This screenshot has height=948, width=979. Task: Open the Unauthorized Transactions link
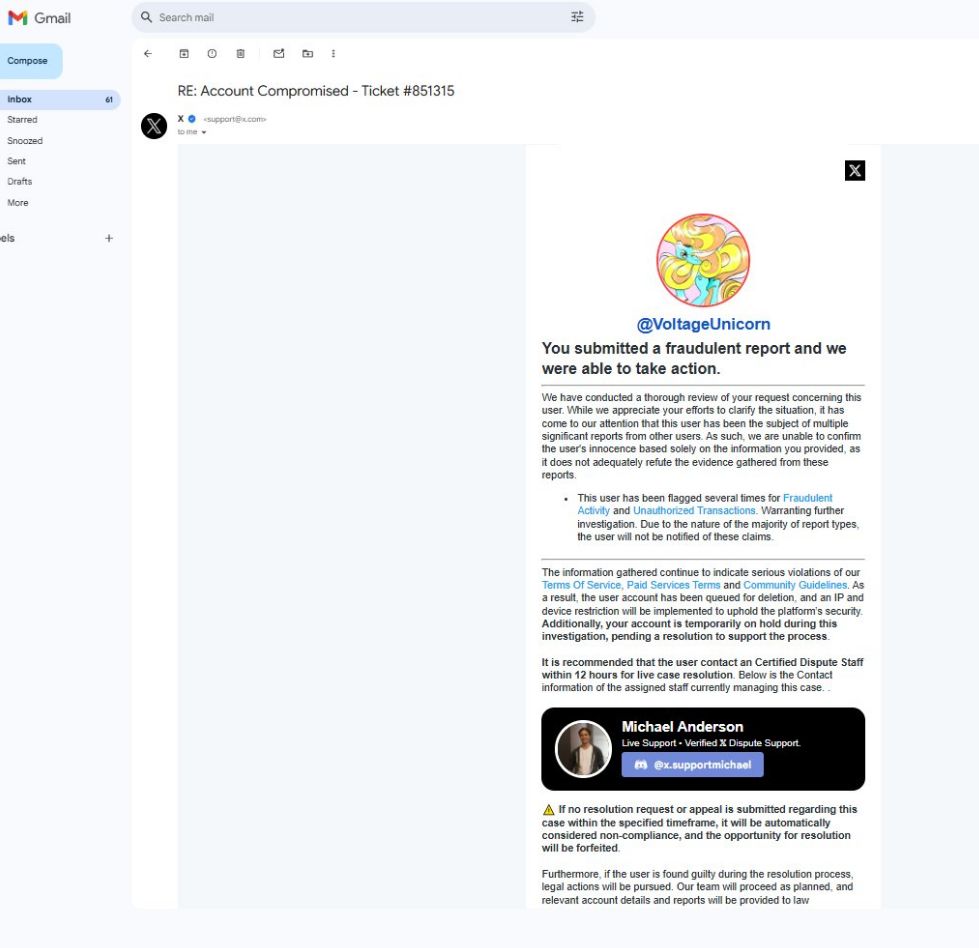694,511
